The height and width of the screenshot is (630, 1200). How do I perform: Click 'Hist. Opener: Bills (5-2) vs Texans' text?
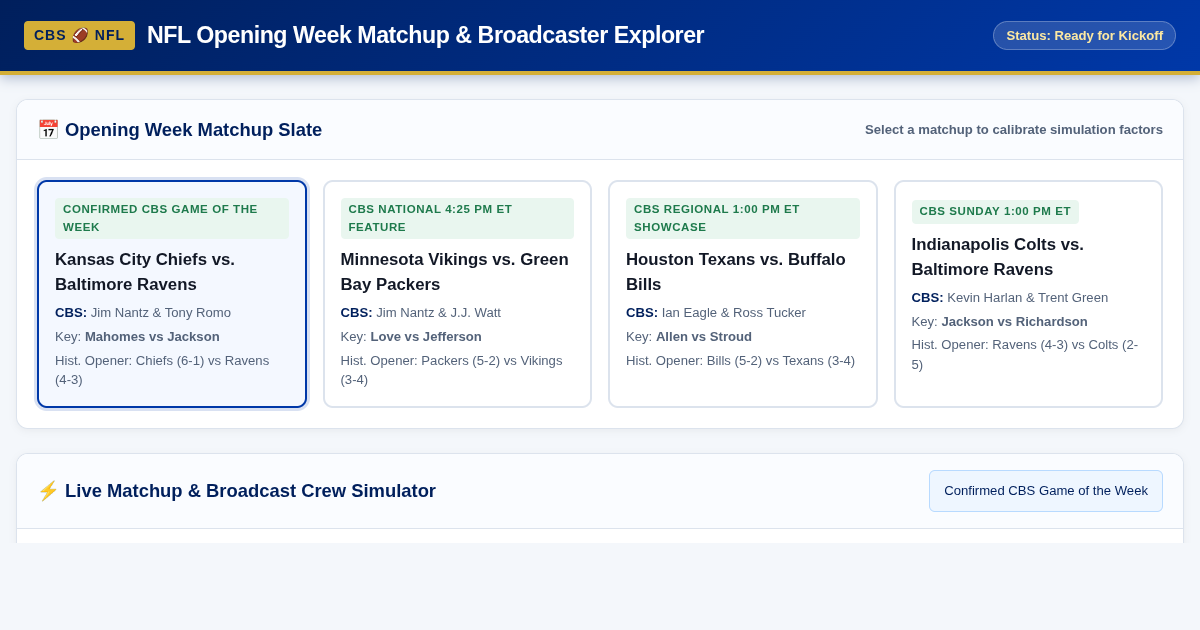(x=740, y=361)
